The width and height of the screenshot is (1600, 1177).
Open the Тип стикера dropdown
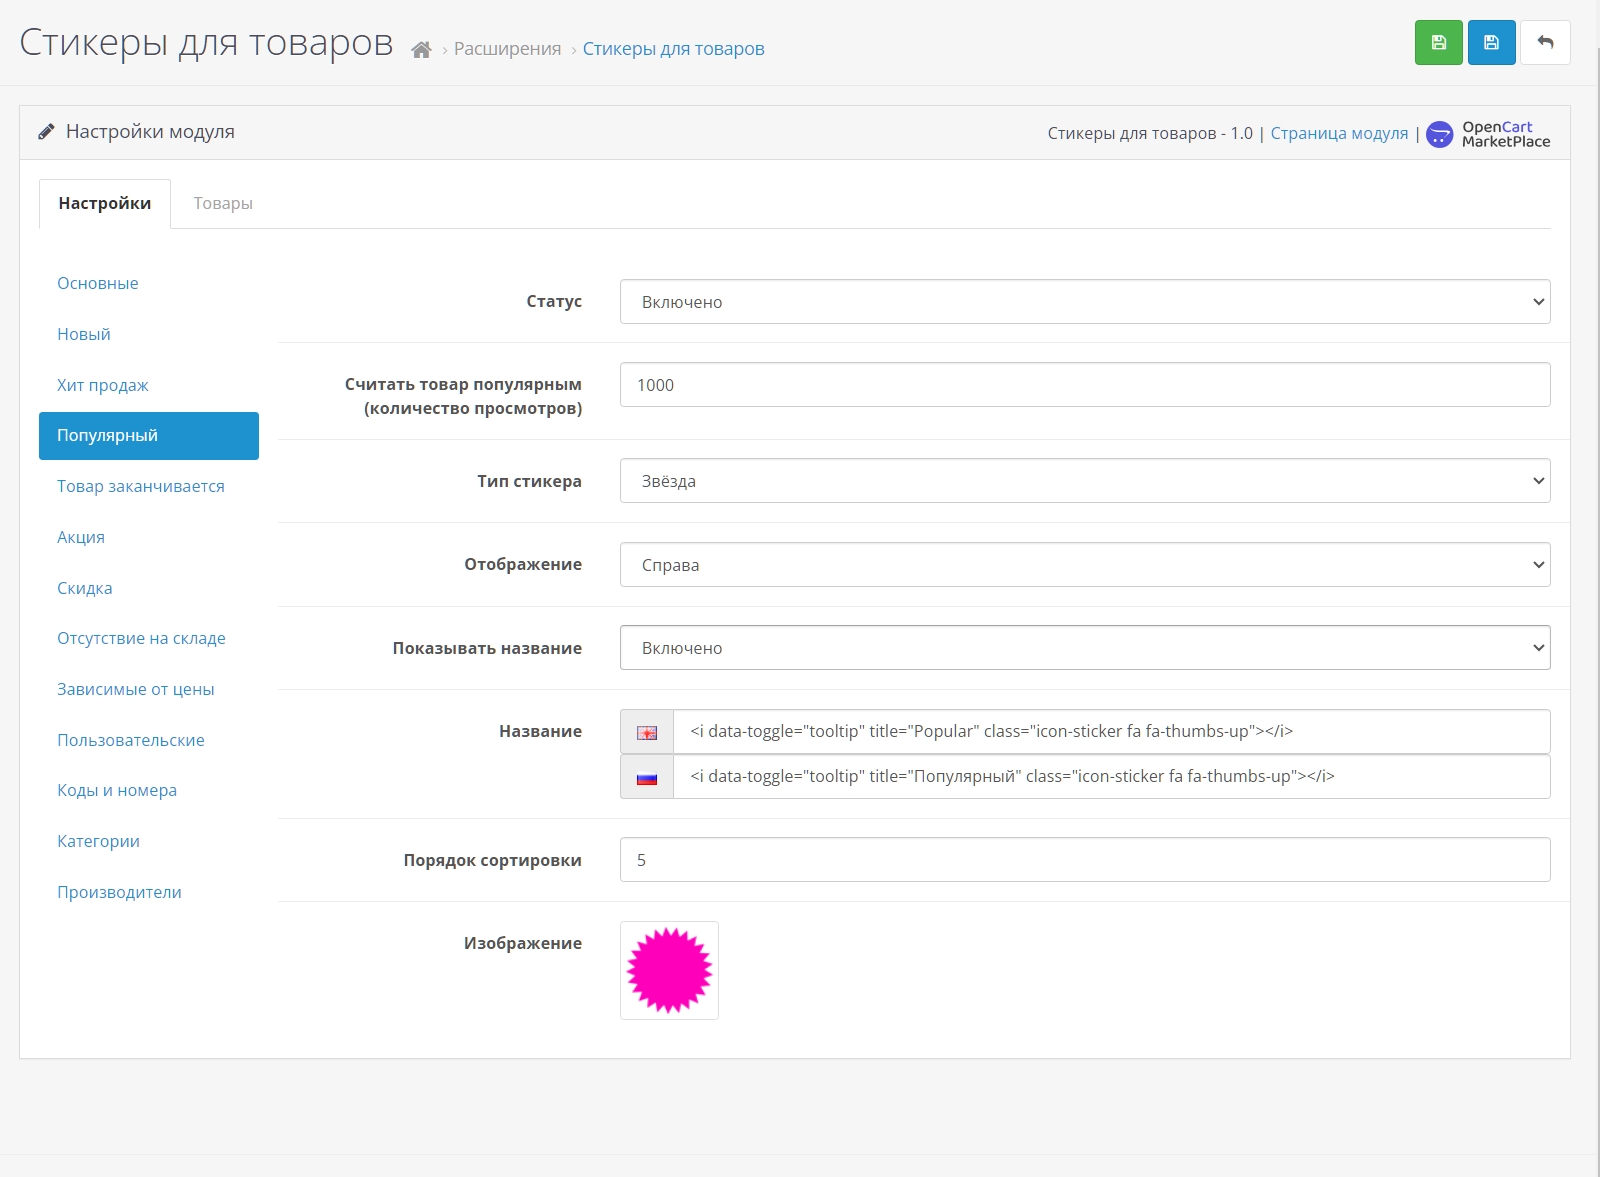1085,481
